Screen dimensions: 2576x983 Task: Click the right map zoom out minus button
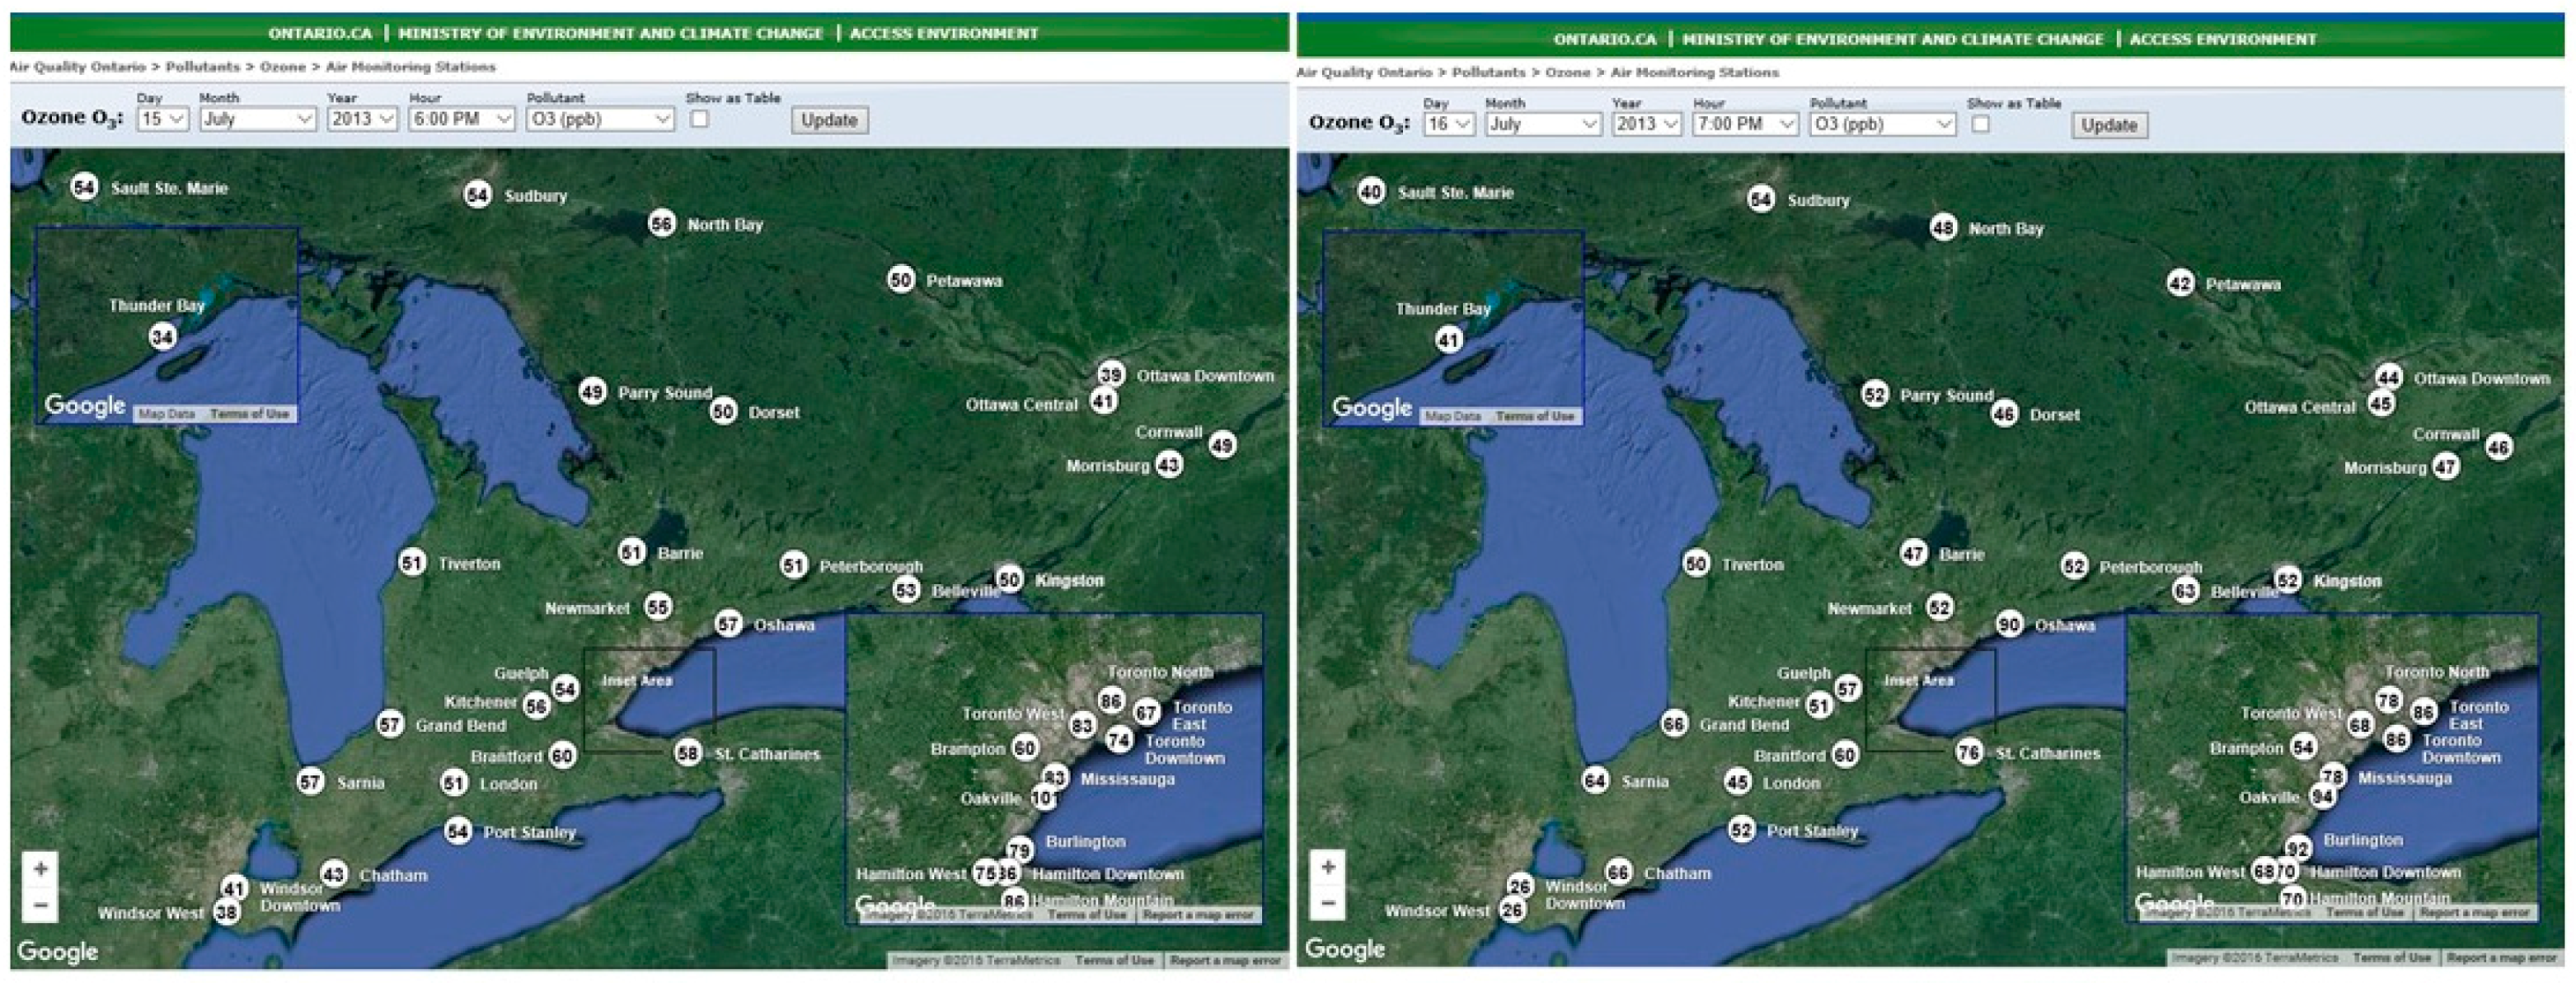pyautogui.click(x=1328, y=905)
